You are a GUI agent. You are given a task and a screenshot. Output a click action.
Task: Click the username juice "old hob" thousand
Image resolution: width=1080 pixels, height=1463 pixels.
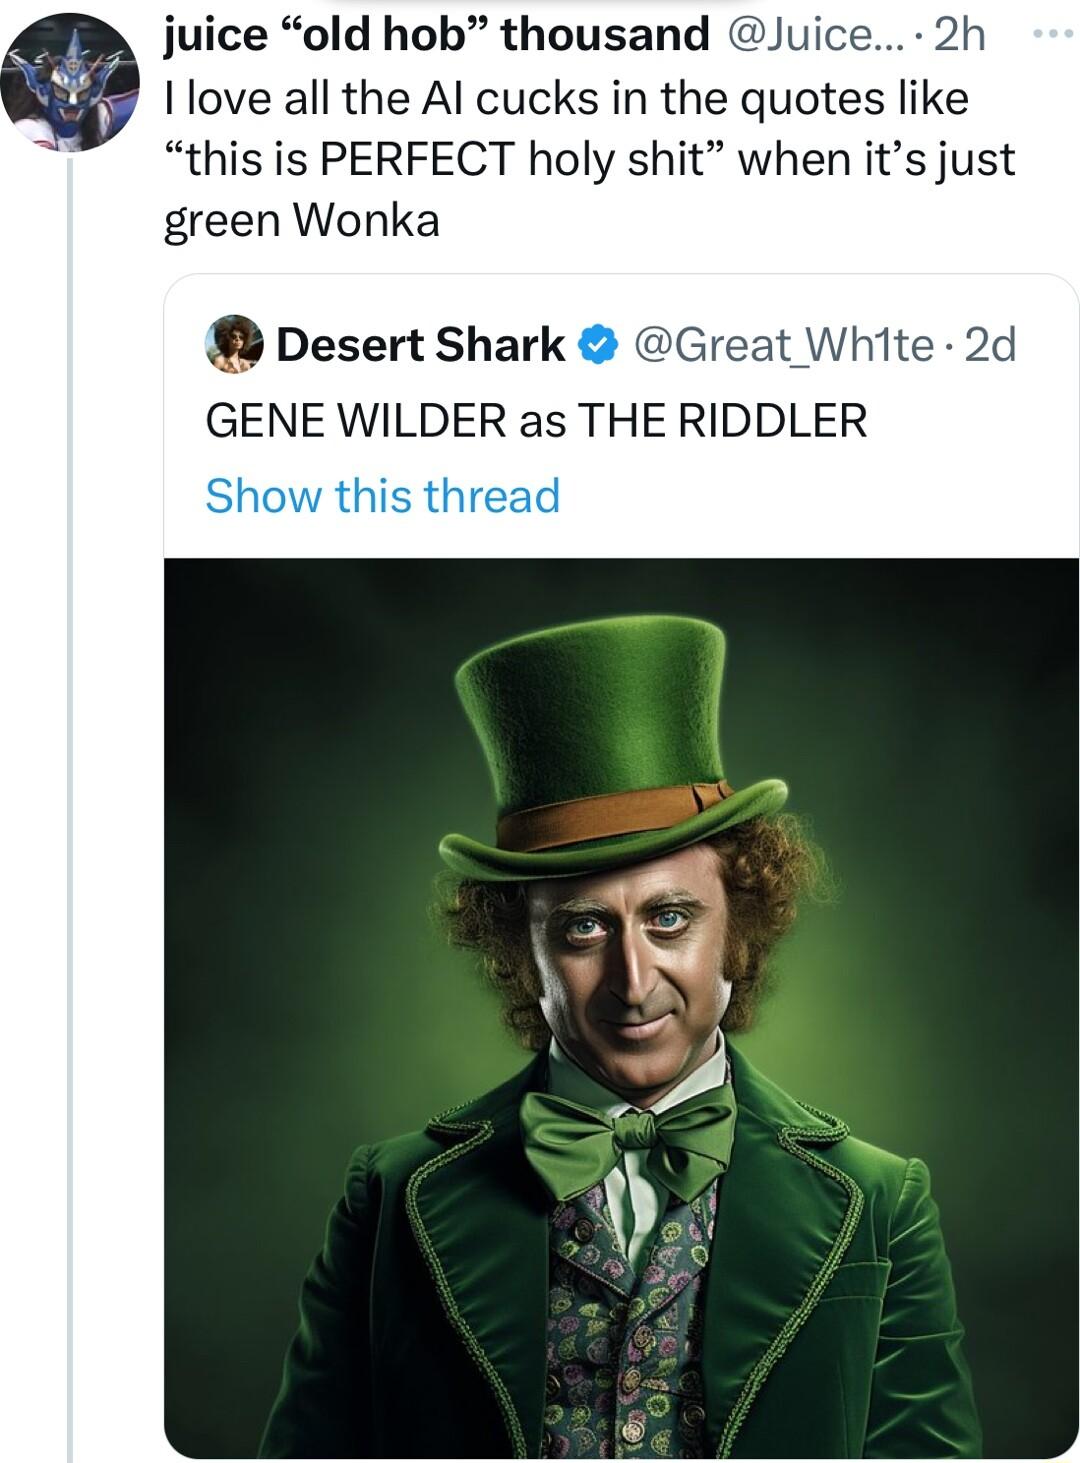point(430,33)
